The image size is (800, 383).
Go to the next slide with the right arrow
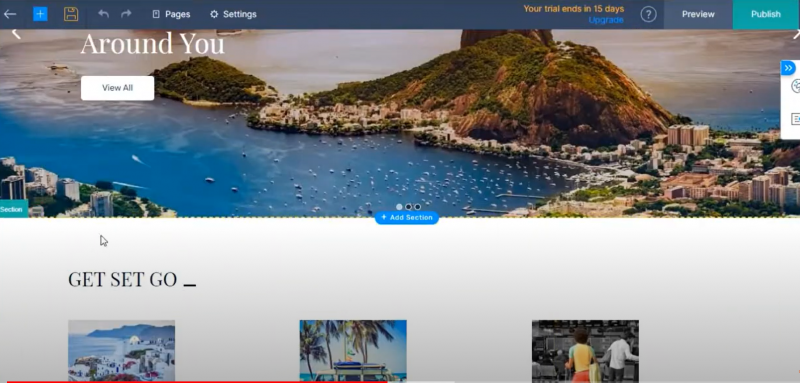(x=796, y=34)
